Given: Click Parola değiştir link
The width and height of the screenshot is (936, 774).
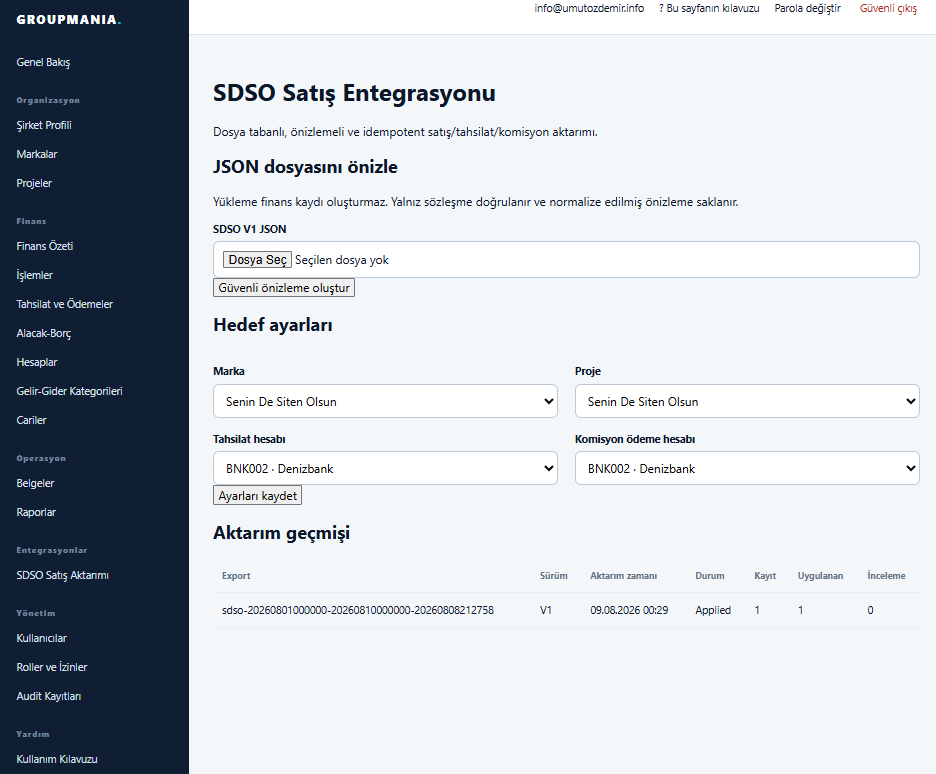Looking at the screenshot, I should [807, 8].
